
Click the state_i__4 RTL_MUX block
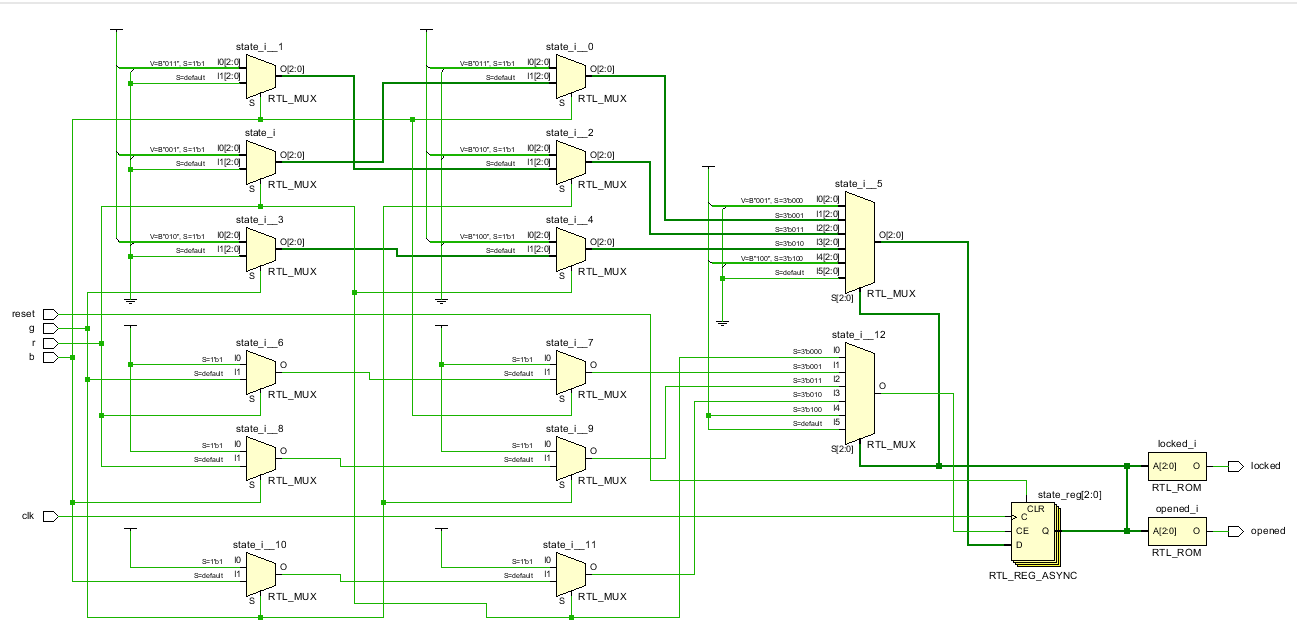point(570,248)
